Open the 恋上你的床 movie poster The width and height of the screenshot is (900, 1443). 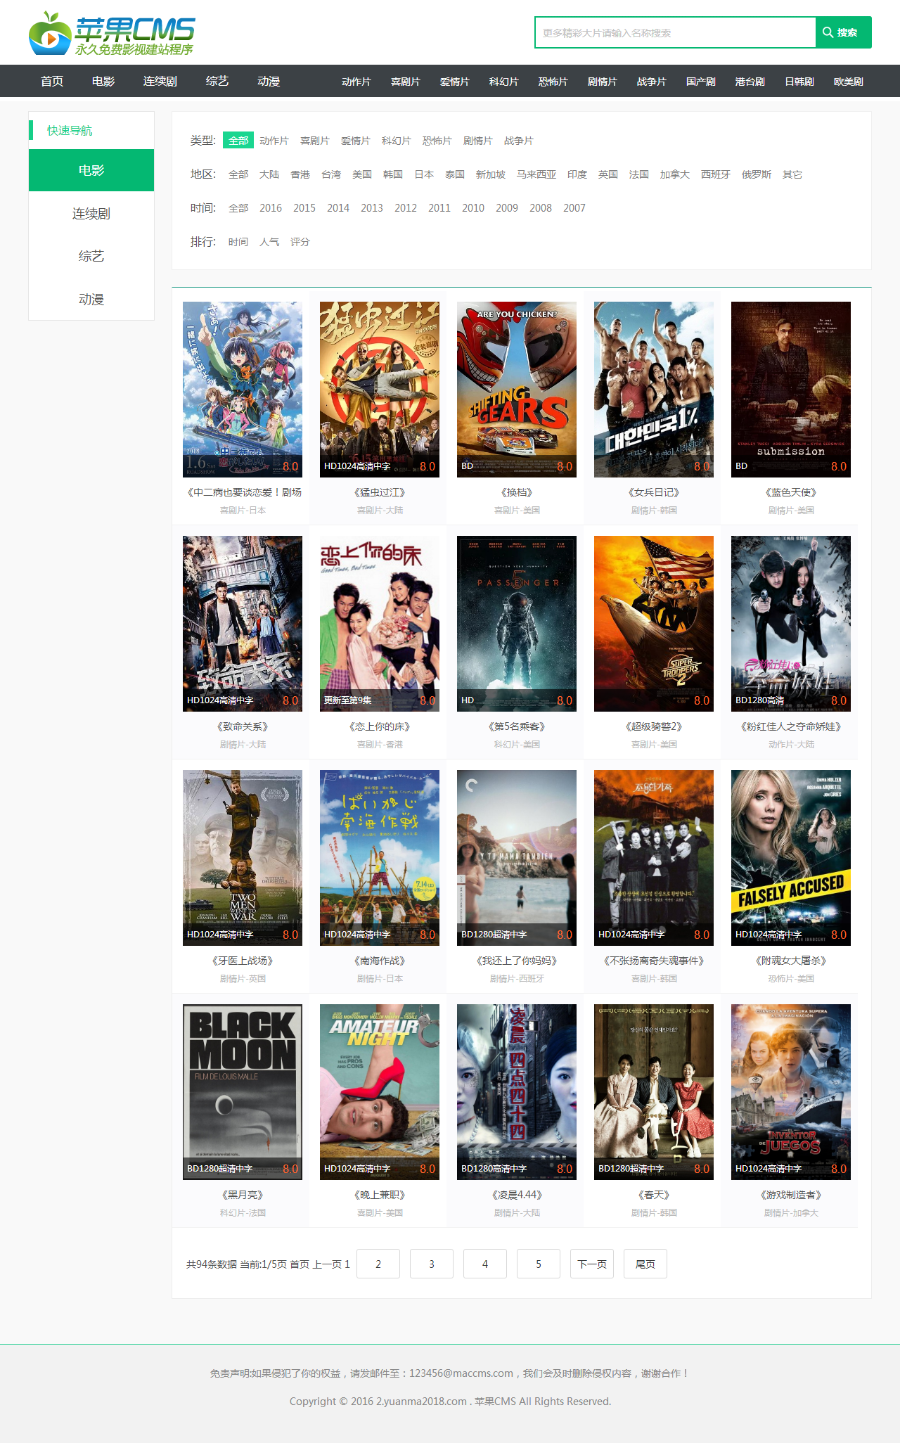379,623
